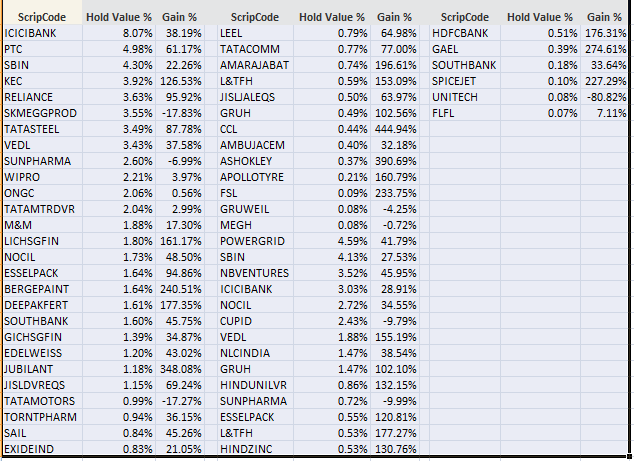
Task: Click the NLCINDIA scrip cell
Action: click(x=248, y=352)
